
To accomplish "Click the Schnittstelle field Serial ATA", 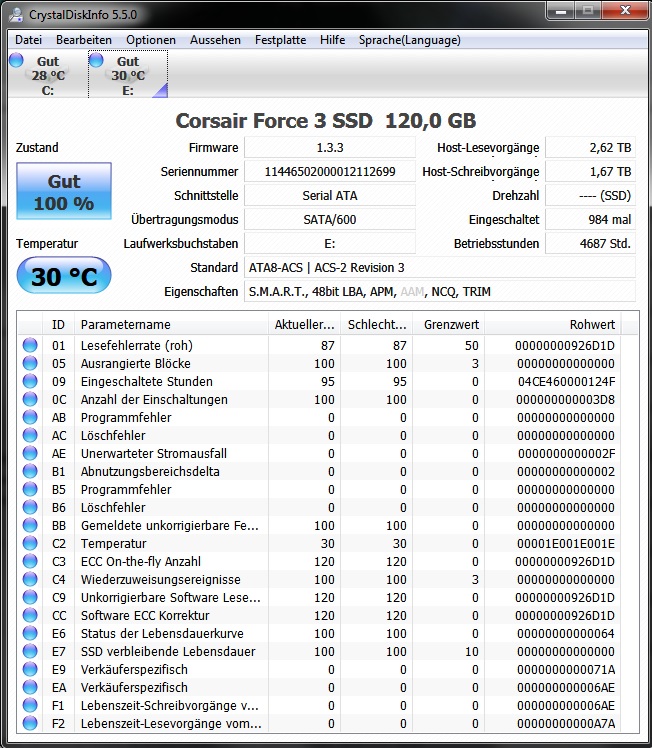I will [x=330, y=196].
